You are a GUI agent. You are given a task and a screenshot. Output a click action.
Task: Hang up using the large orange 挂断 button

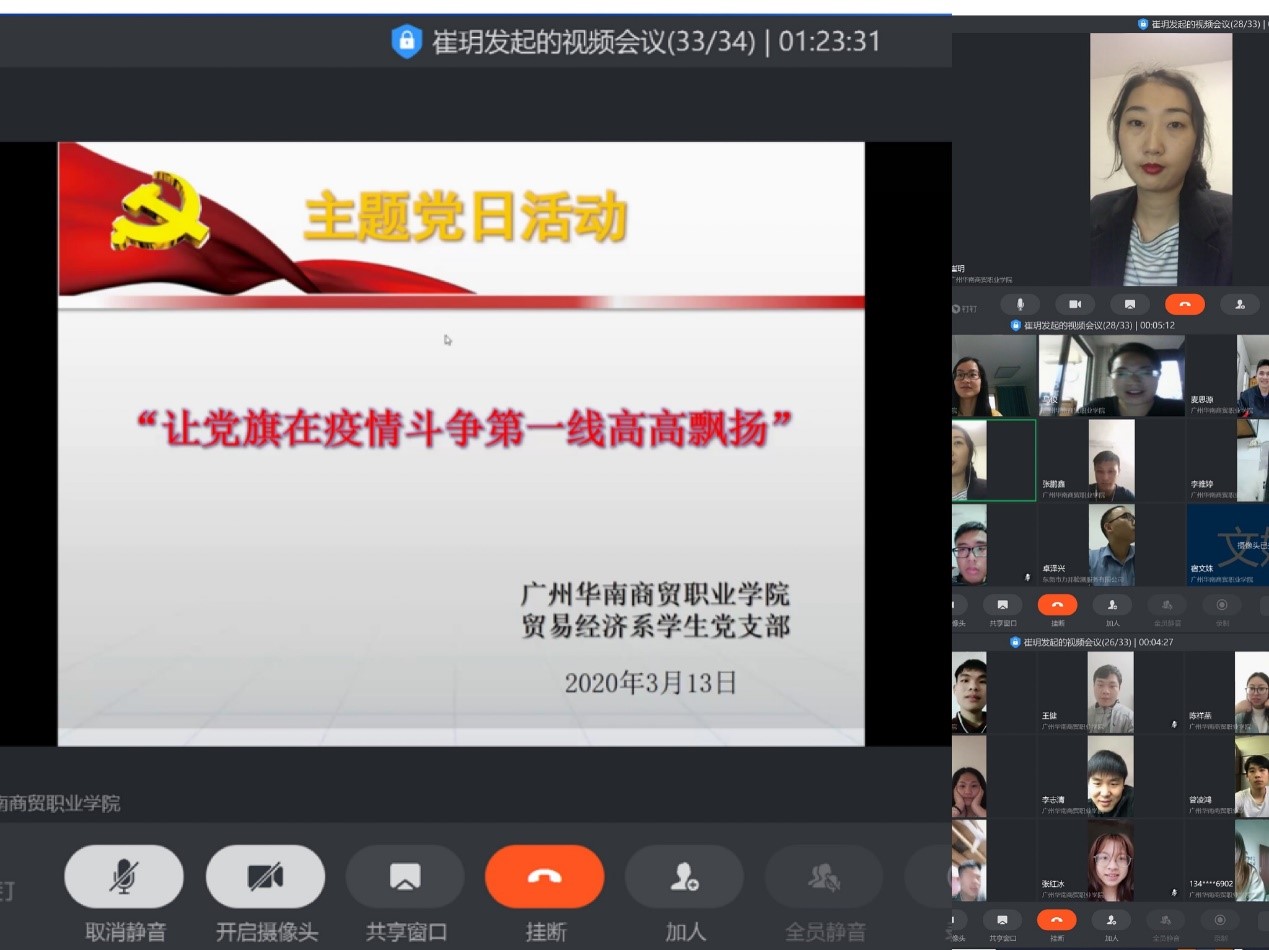[x=544, y=877]
